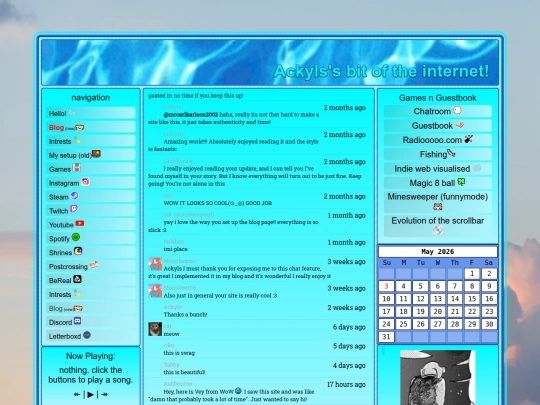Image resolution: width=540 pixels, height=405 pixels.
Task: Click the Postcrossing postcard icon
Action: (x=94, y=265)
